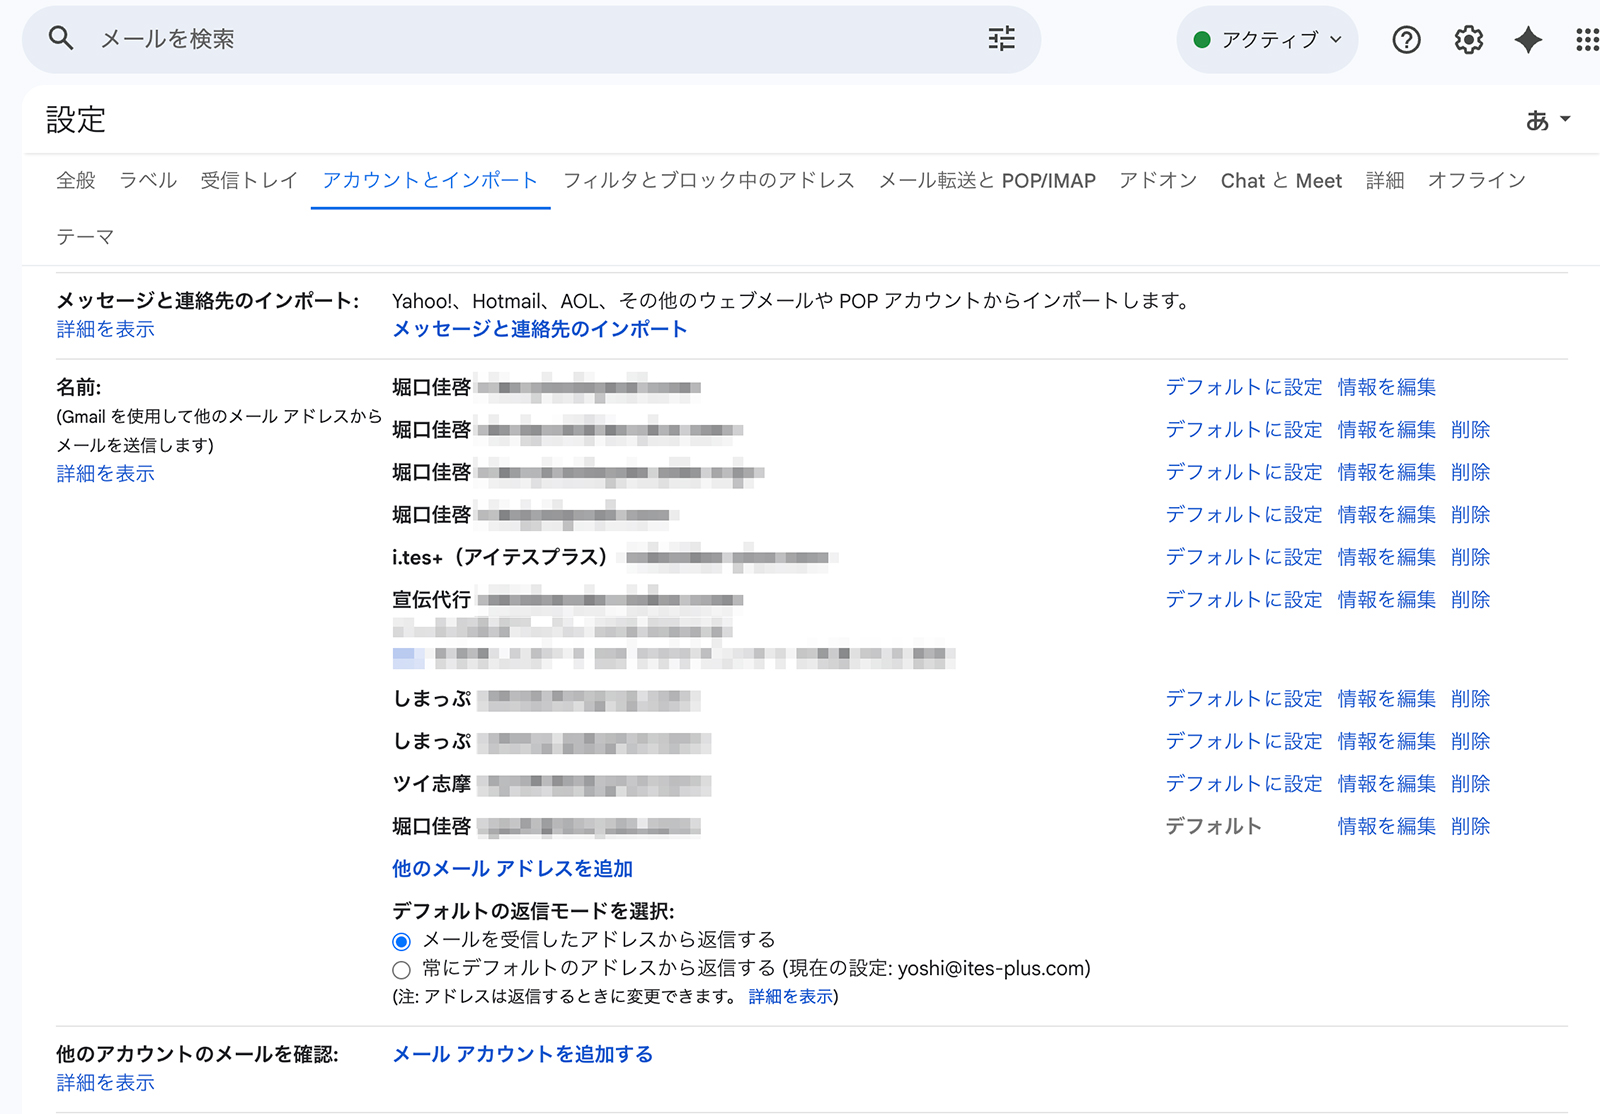The image size is (1600, 1114).
Task: Delete the ツイ志摩 address entry
Action: [x=1470, y=784]
